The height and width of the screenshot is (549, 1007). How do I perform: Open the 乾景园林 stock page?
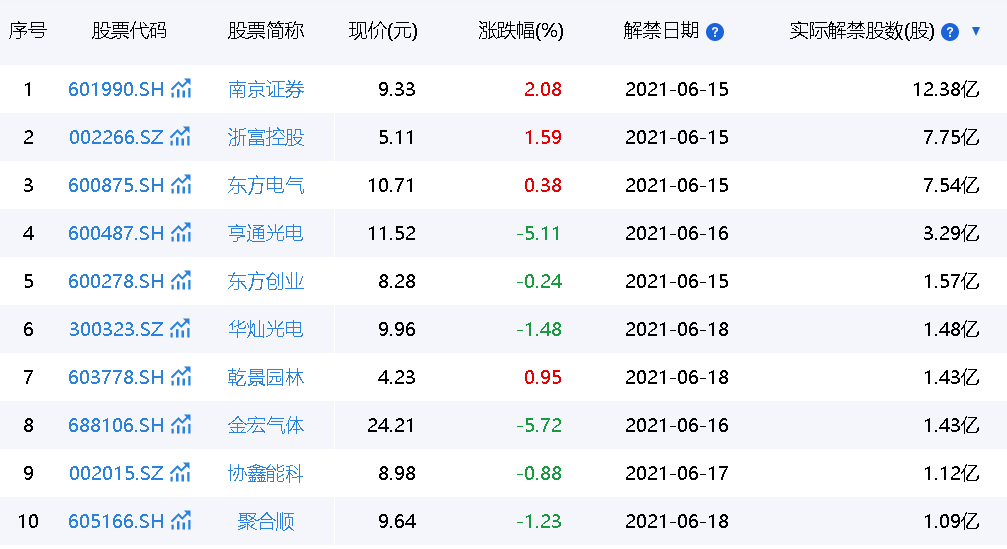(266, 378)
